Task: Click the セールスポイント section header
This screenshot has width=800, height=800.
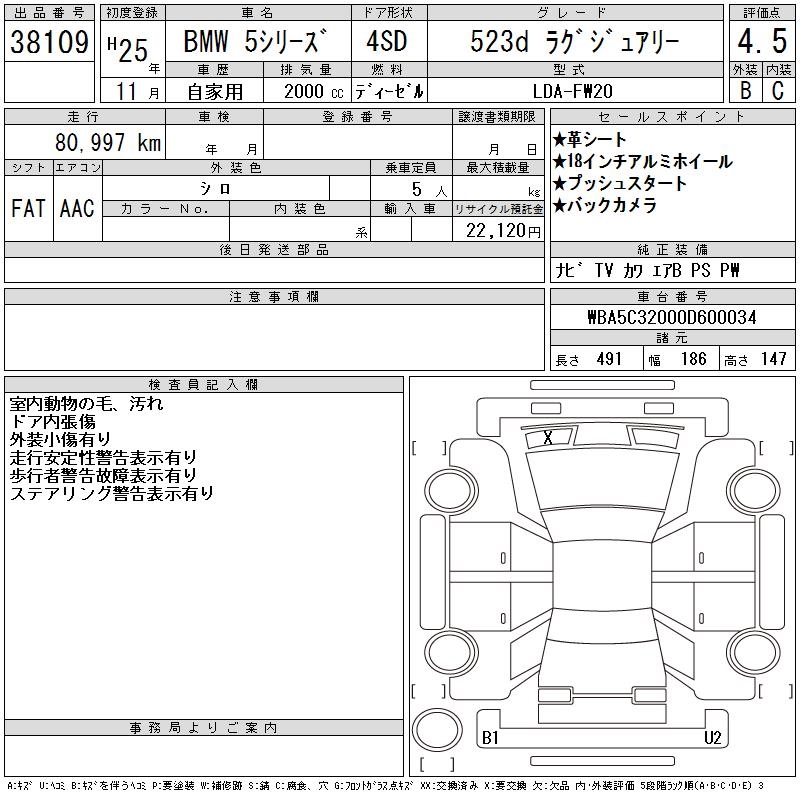Action: (x=672, y=117)
